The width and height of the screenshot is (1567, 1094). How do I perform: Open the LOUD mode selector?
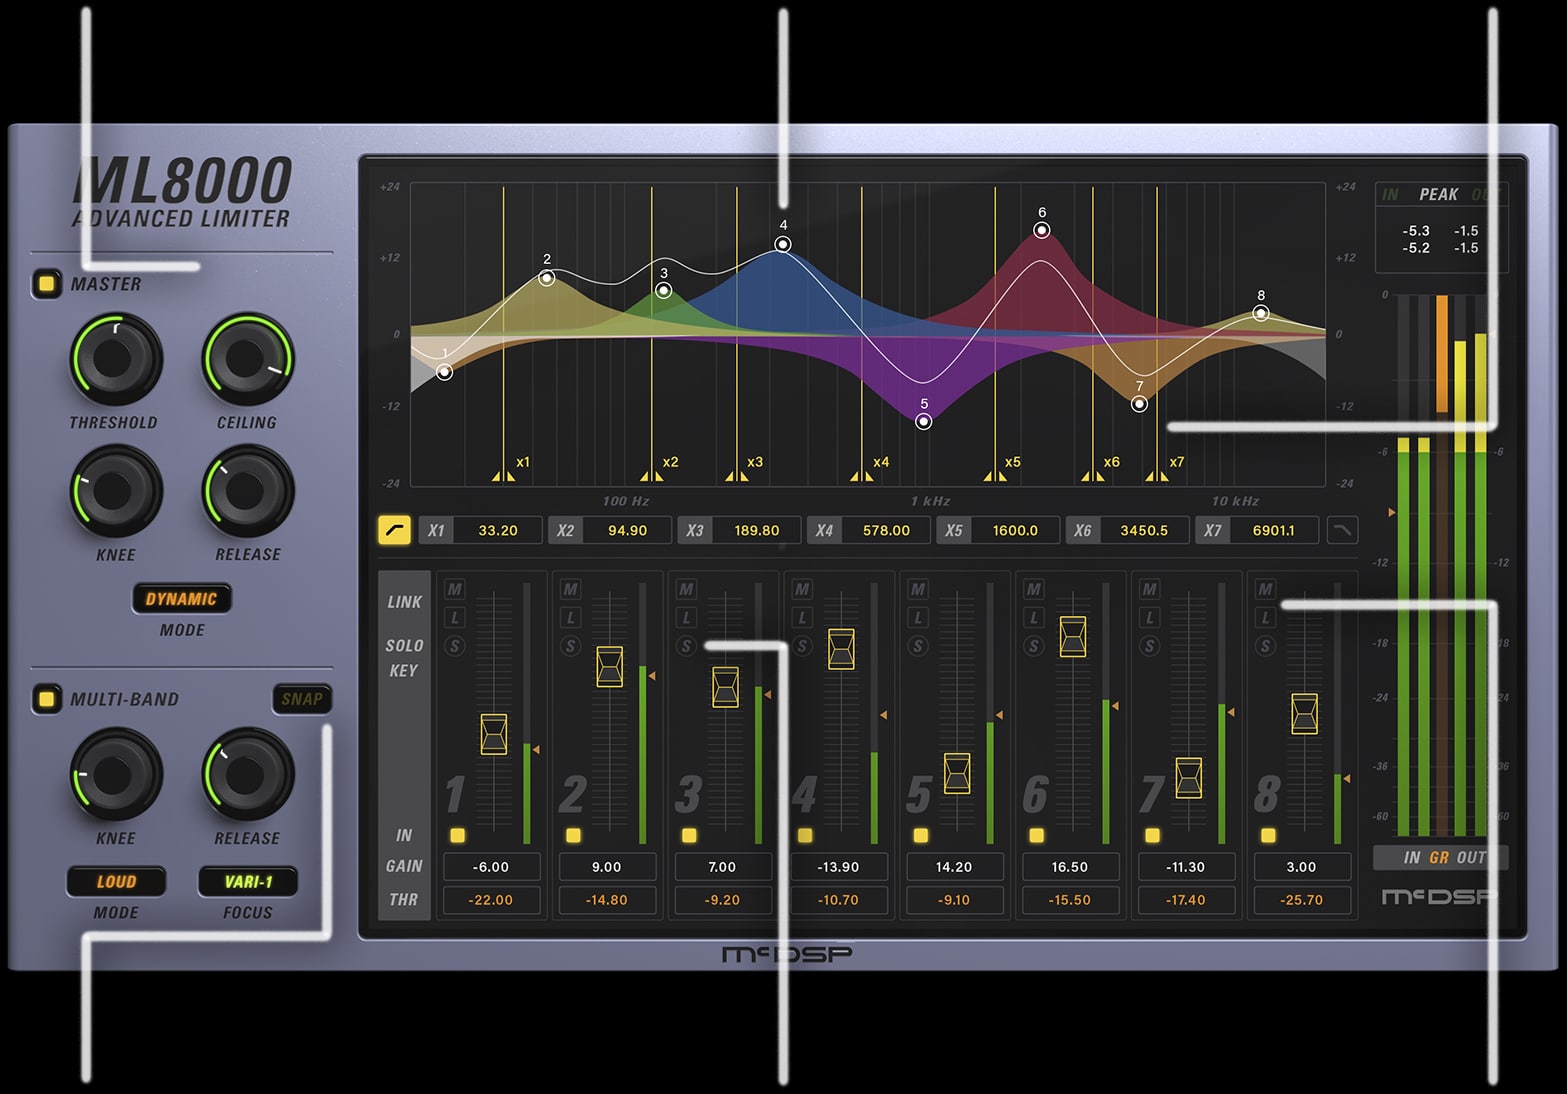coord(116,882)
